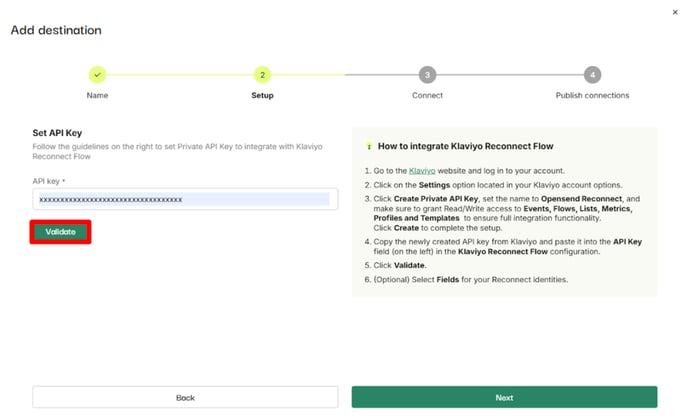Screen dimensions: 688x418
Task: Focus the API key input field
Action: pyautogui.click(x=185, y=199)
